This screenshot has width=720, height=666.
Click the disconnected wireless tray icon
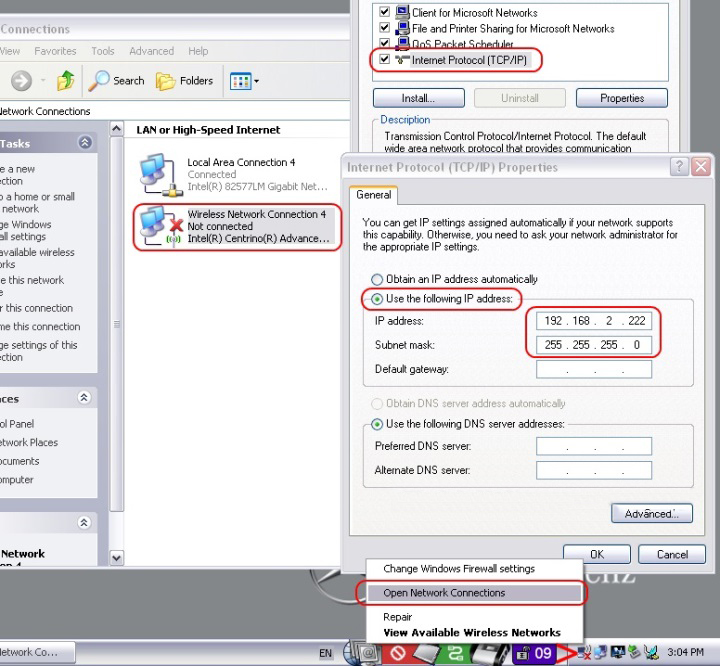(x=584, y=652)
